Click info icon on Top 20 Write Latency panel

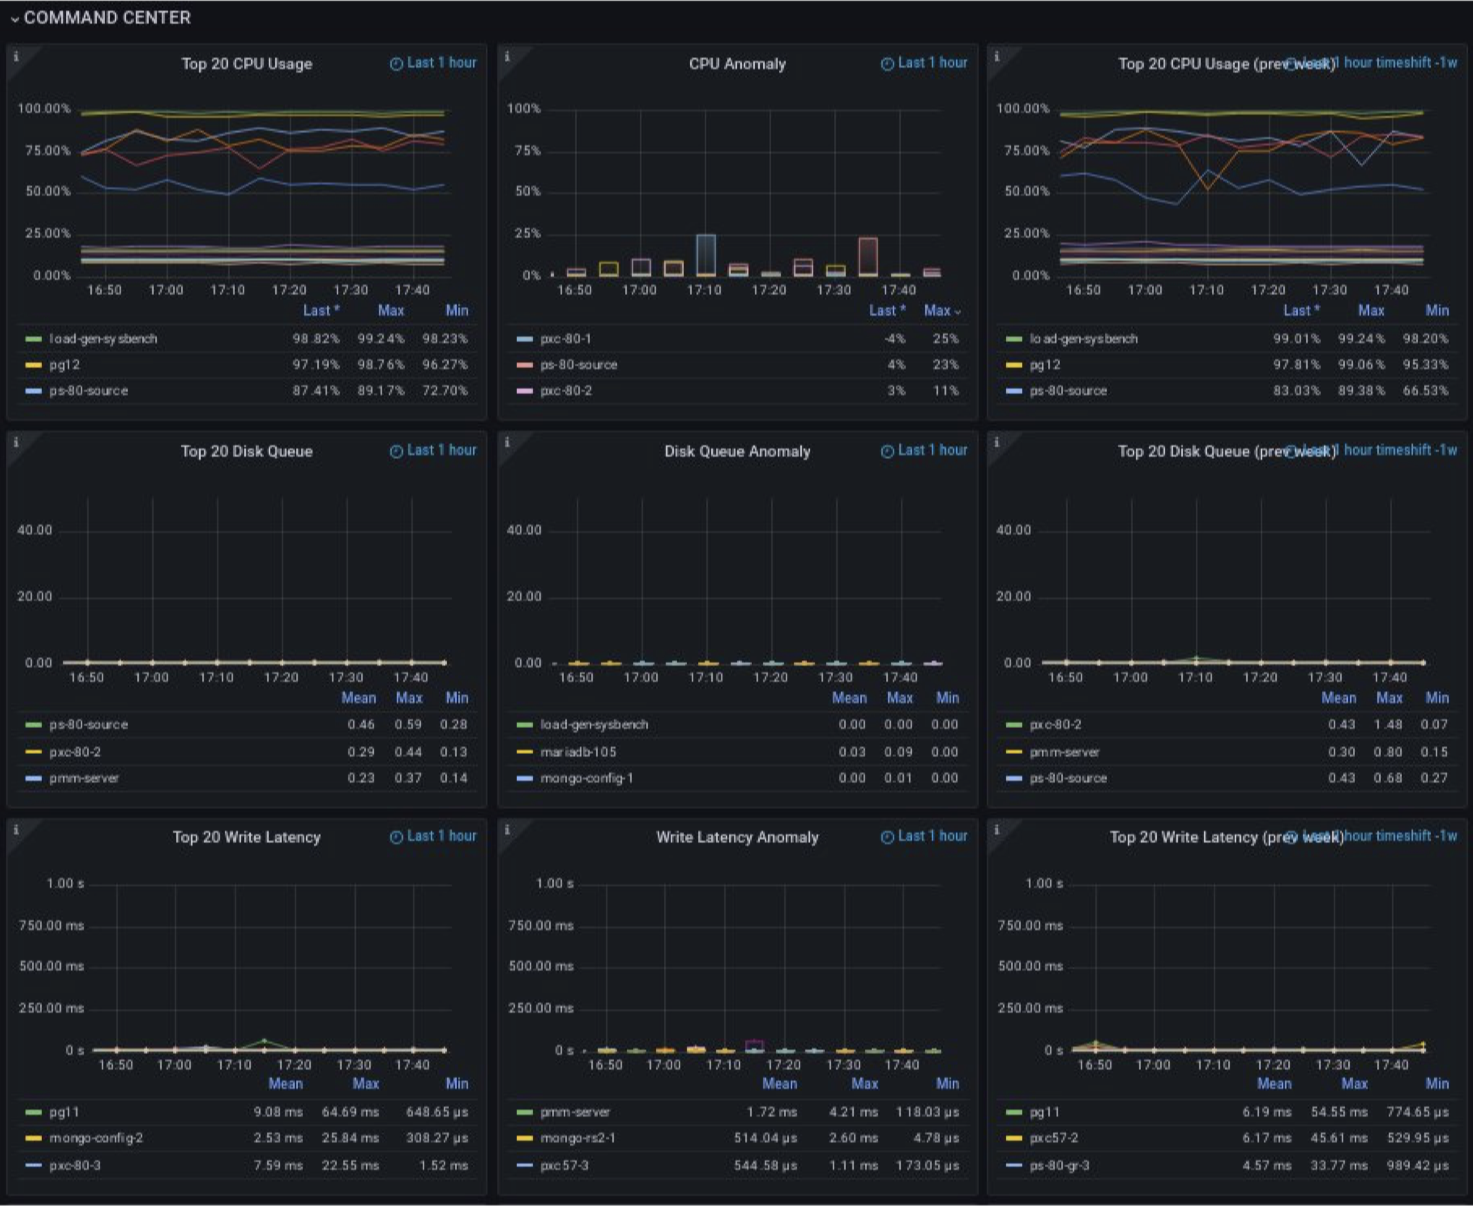coord(16,829)
